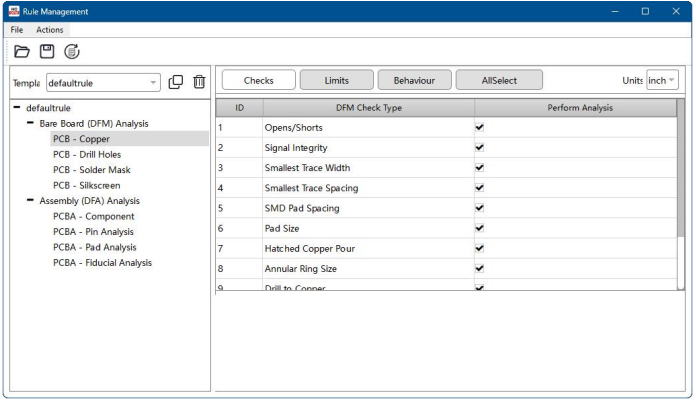The width and height of the screenshot is (696, 401).
Task: Toggle the Smallest Trace Width checkbox
Action: coord(480,167)
